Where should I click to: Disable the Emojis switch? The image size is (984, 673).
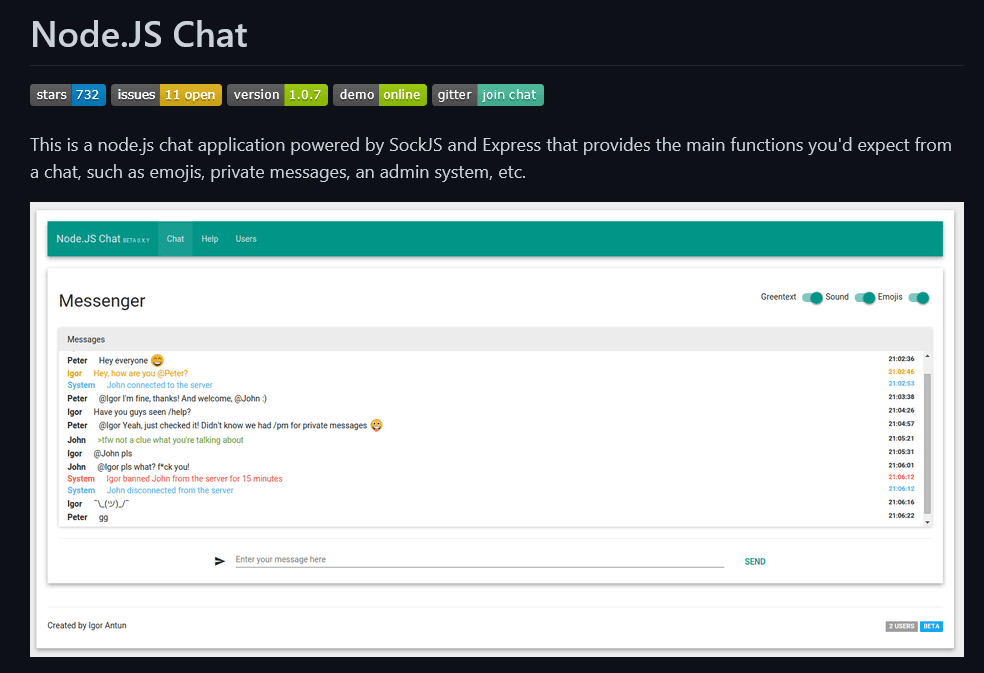click(919, 298)
